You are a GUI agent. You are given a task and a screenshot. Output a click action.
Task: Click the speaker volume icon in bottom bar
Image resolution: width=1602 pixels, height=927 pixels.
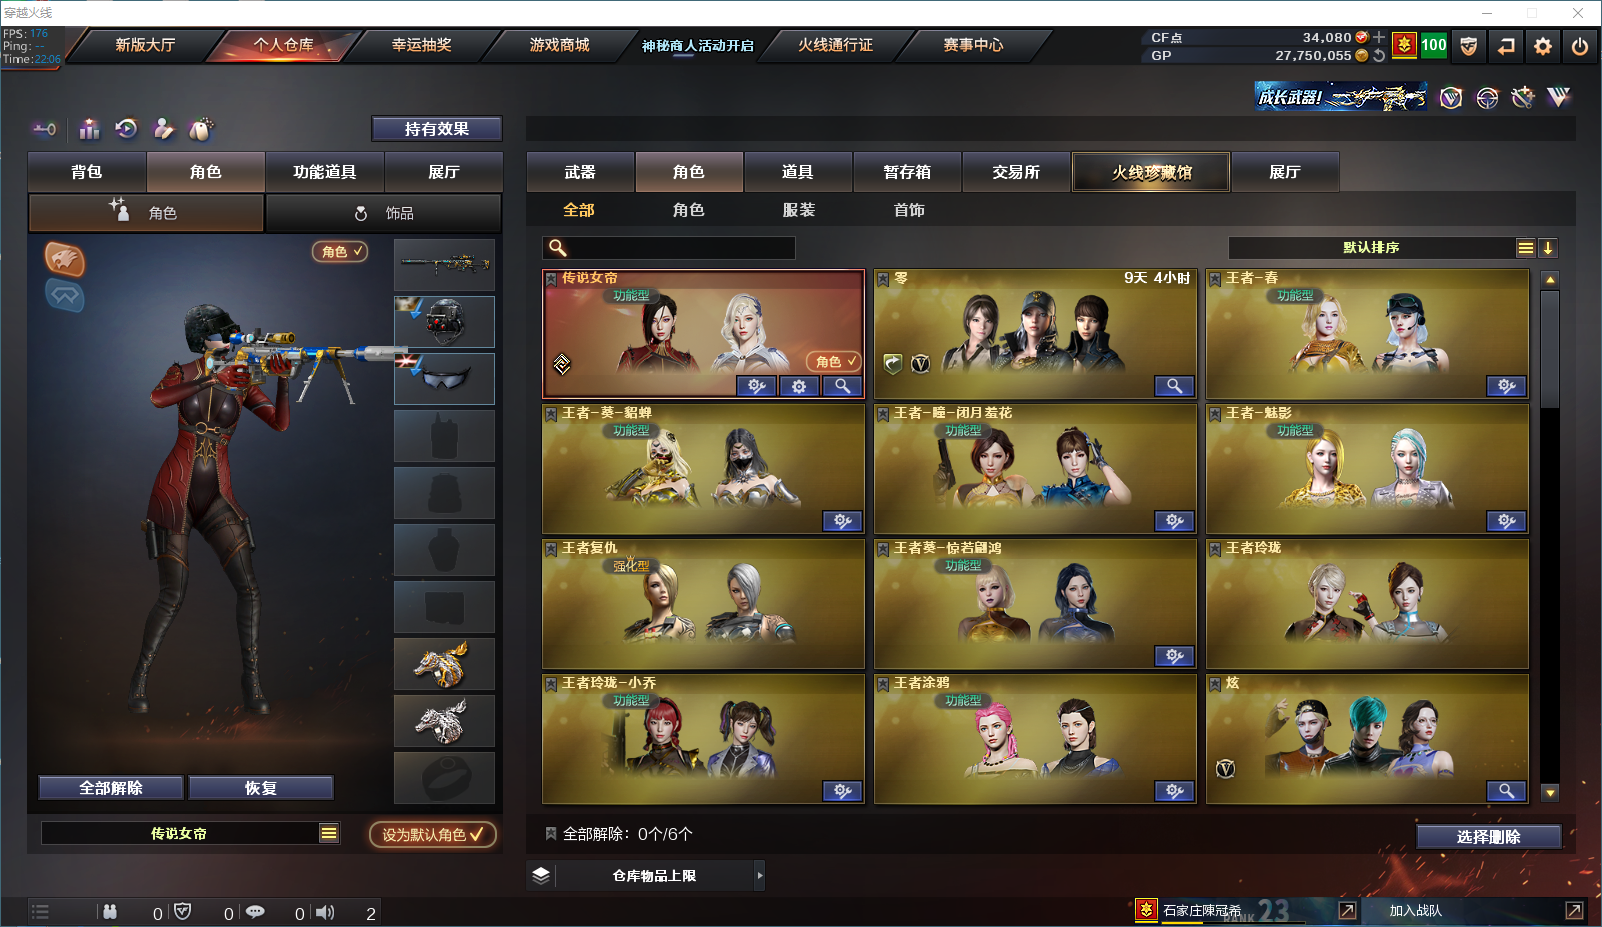(x=325, y=912)
